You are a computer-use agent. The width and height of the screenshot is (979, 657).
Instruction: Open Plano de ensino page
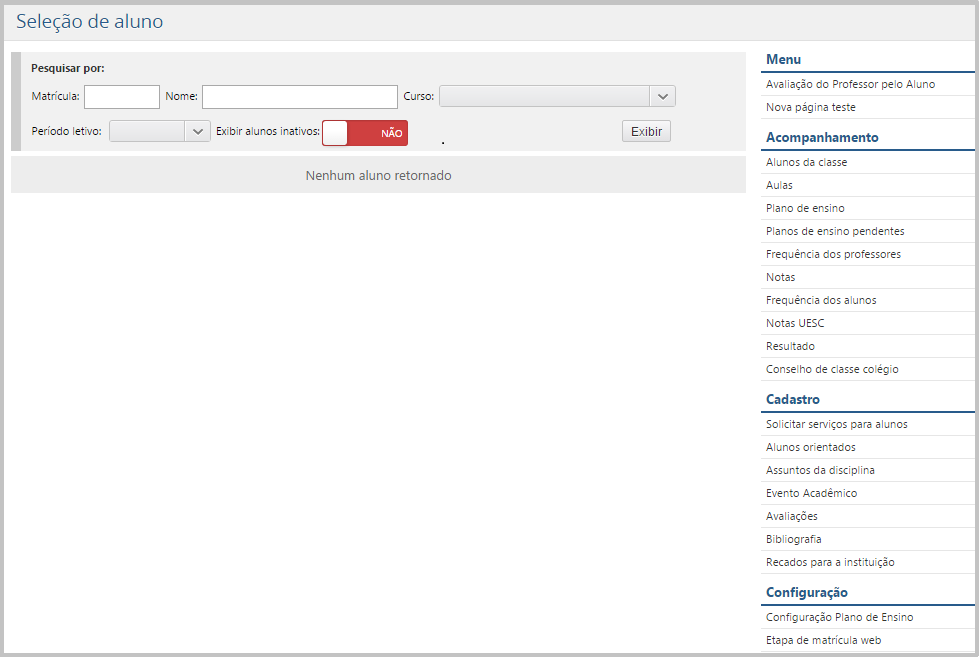click(x=805, y=208)
